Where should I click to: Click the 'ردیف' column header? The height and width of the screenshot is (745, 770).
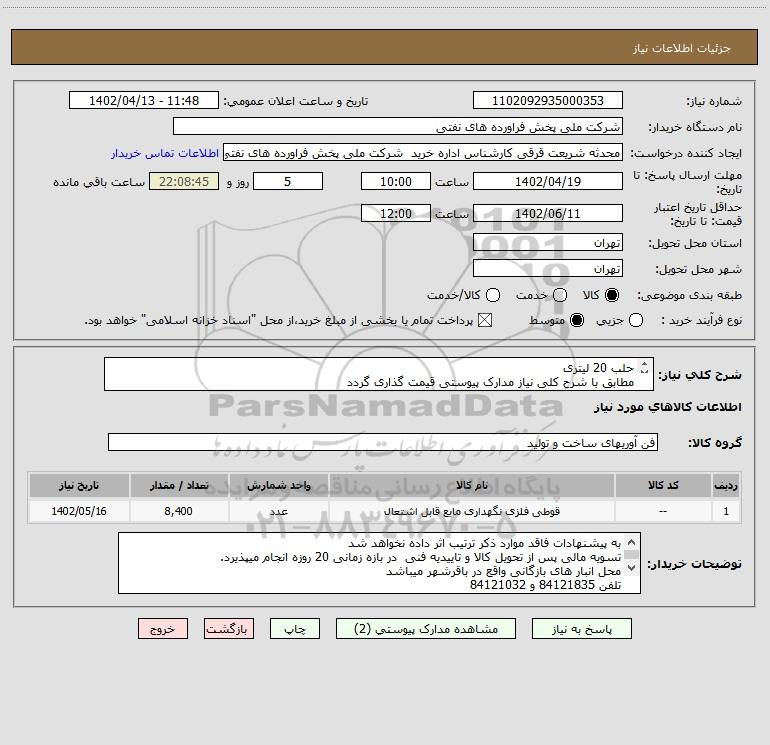[x=726, y=485]
